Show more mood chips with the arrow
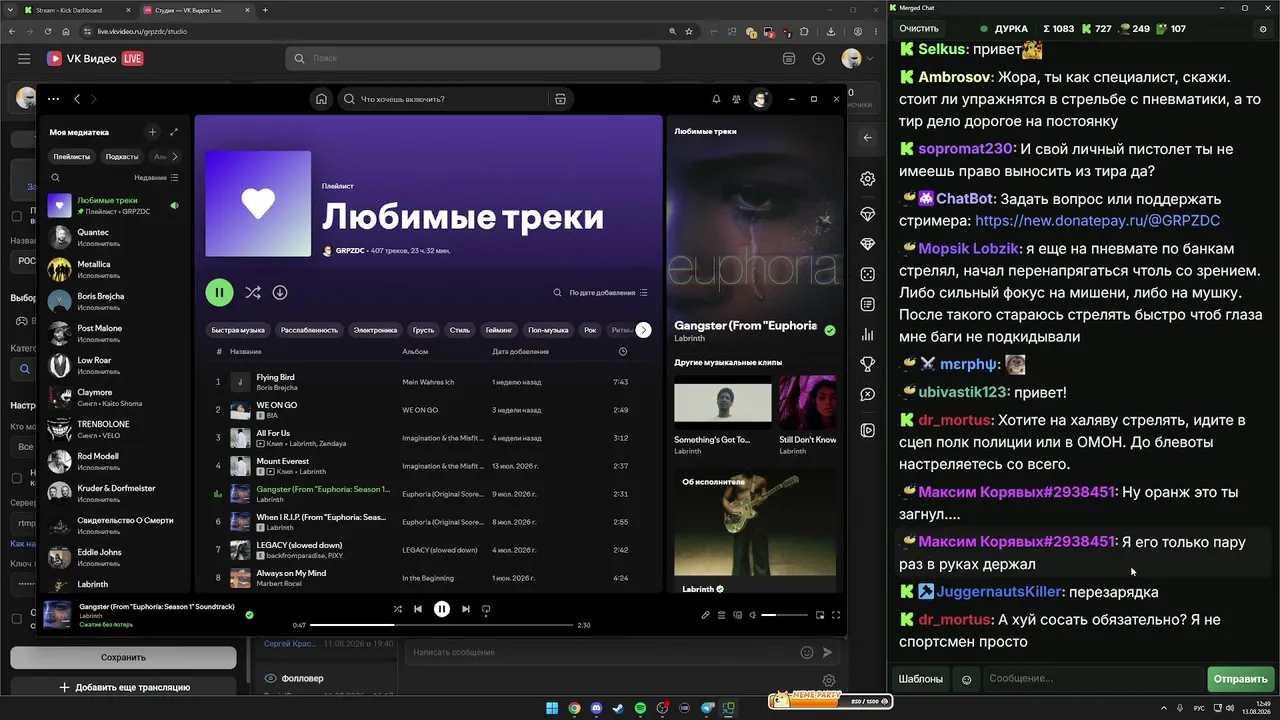This screenshot has height=720, width=1280. tap(644, 330)
